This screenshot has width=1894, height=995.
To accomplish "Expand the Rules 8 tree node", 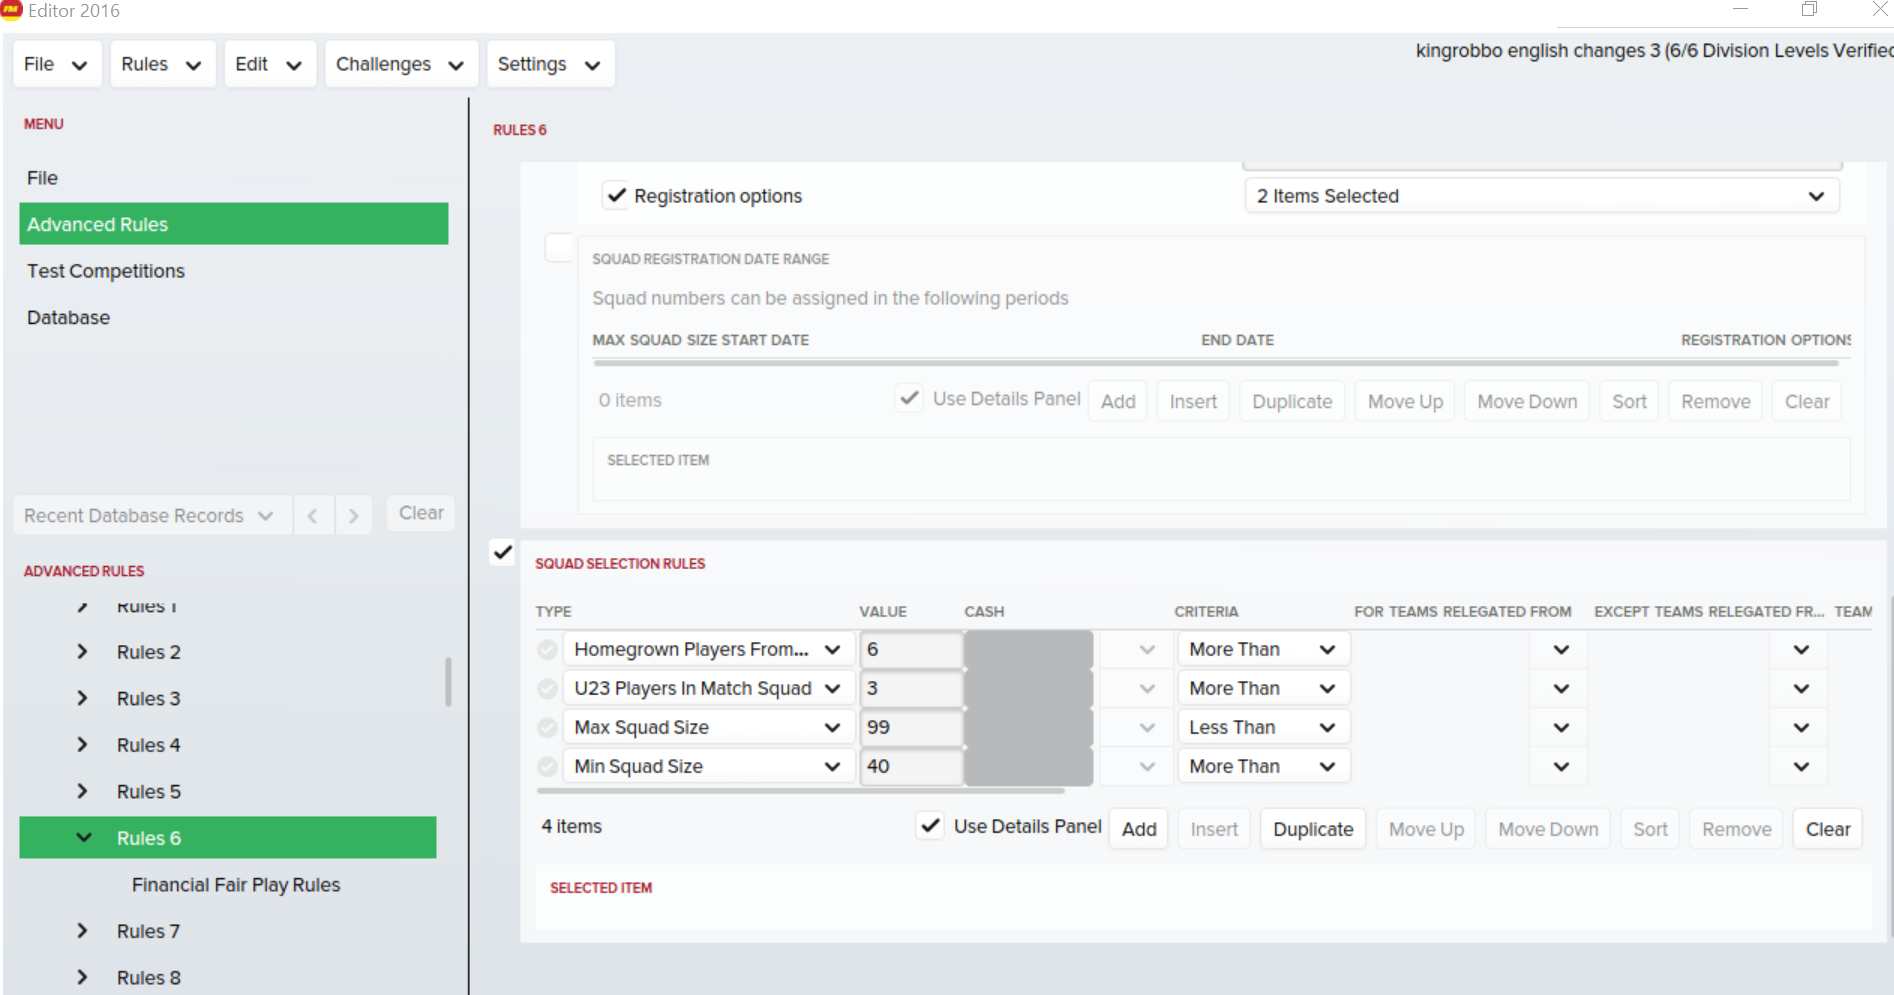I will [83, 977].
